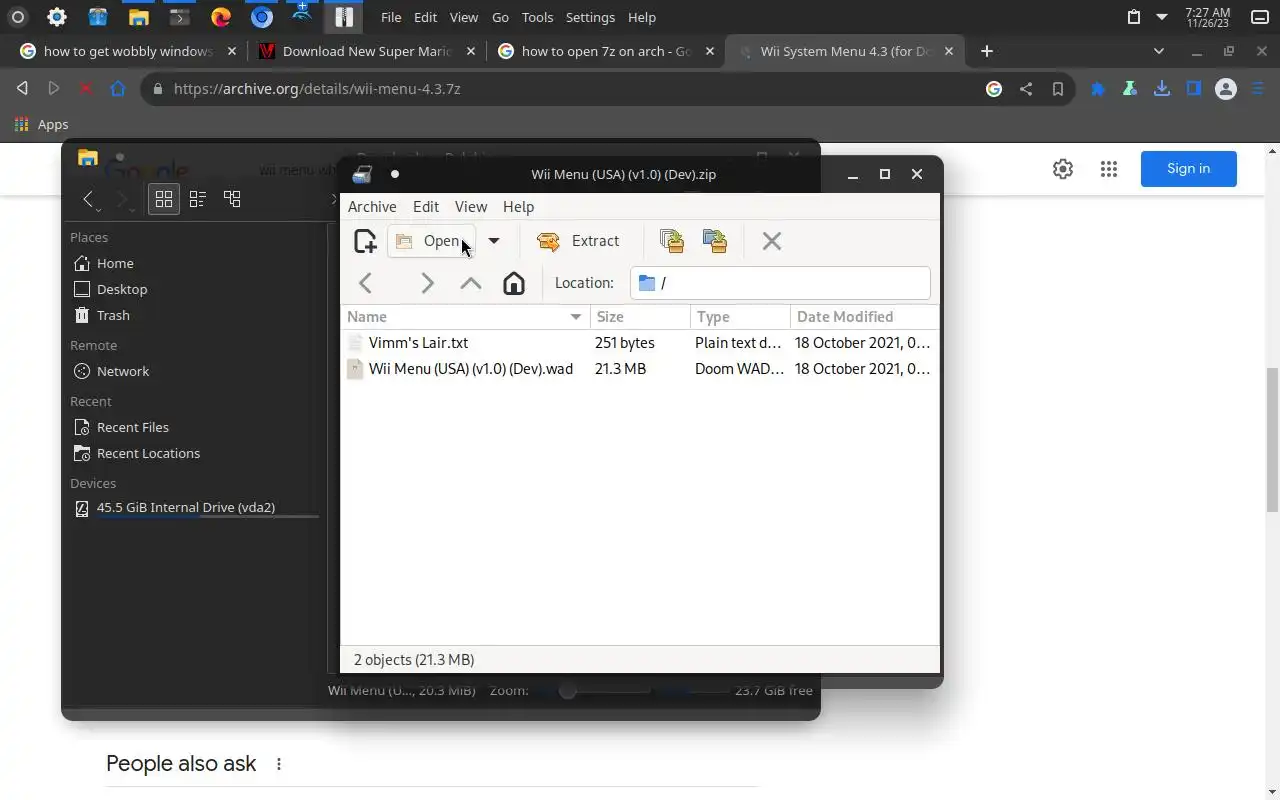Open the browser profile avatar
This screenshot has width=1280, height=800.
pos(1226,89)
